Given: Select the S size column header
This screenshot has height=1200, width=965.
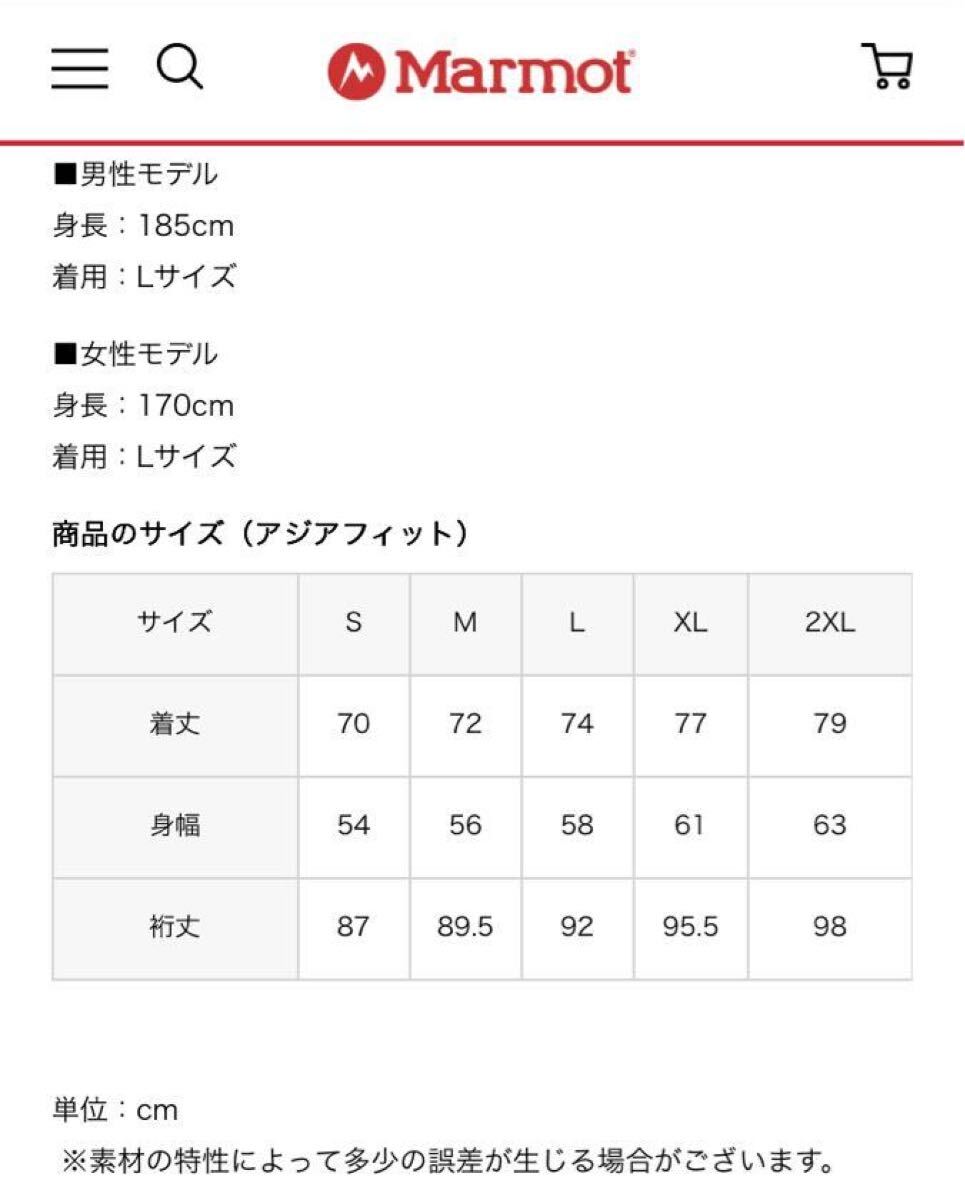Looking at the screenshot, I should pos(353,623).
